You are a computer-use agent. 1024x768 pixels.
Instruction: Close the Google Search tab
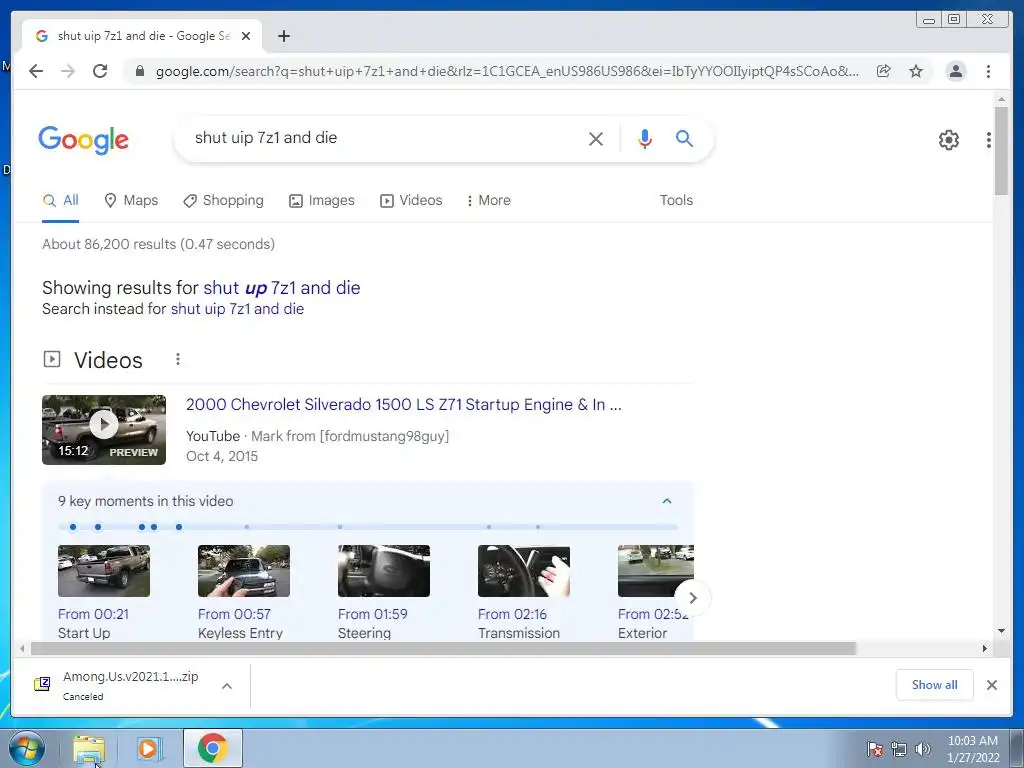[246, 36]
